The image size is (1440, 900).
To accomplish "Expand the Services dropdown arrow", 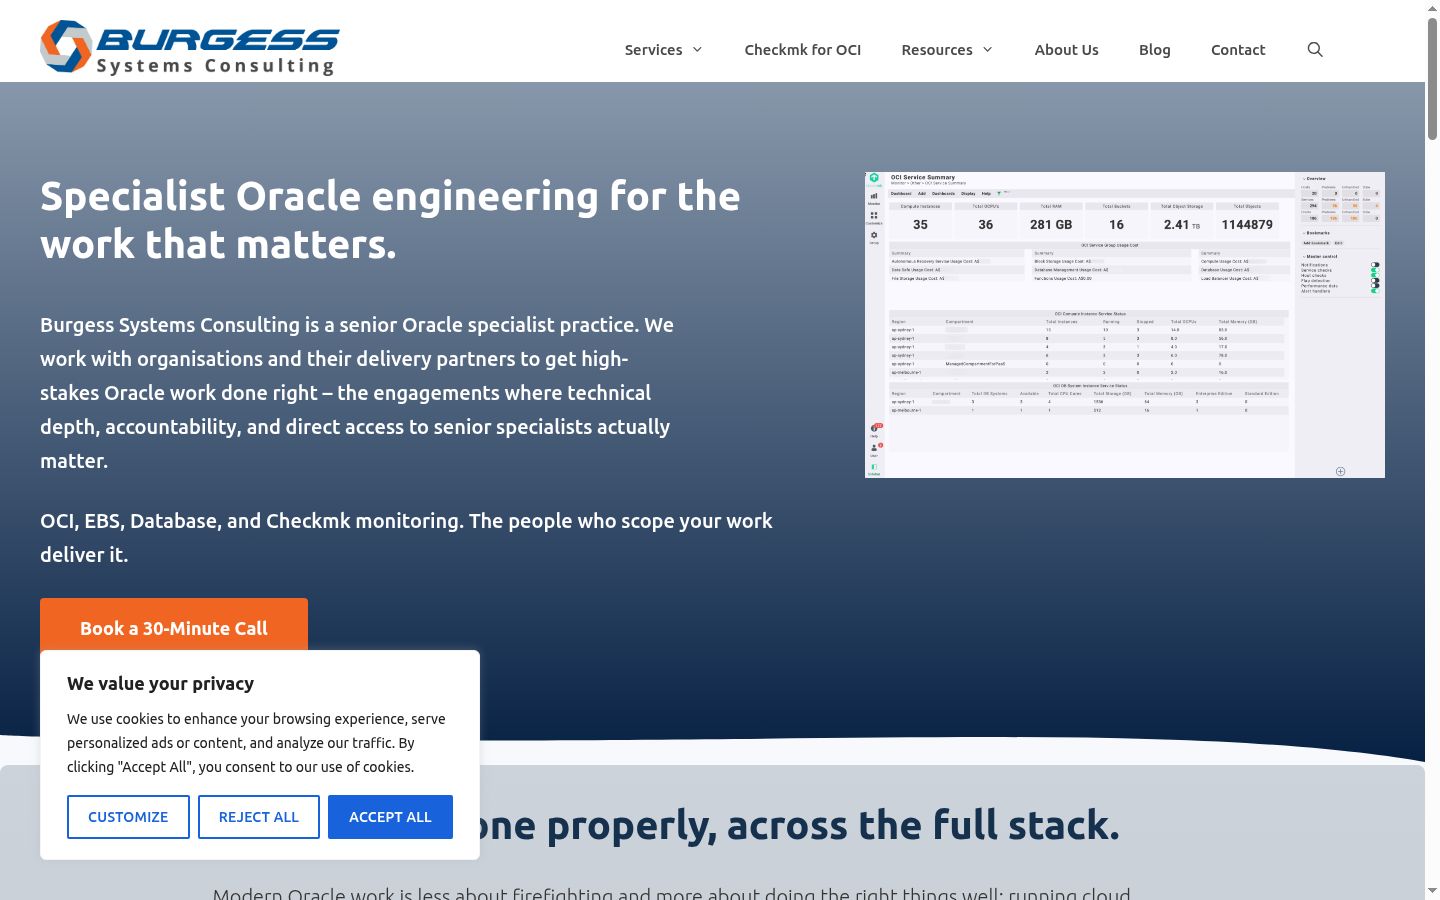I will pyautogui.click(x=697, y=50).
